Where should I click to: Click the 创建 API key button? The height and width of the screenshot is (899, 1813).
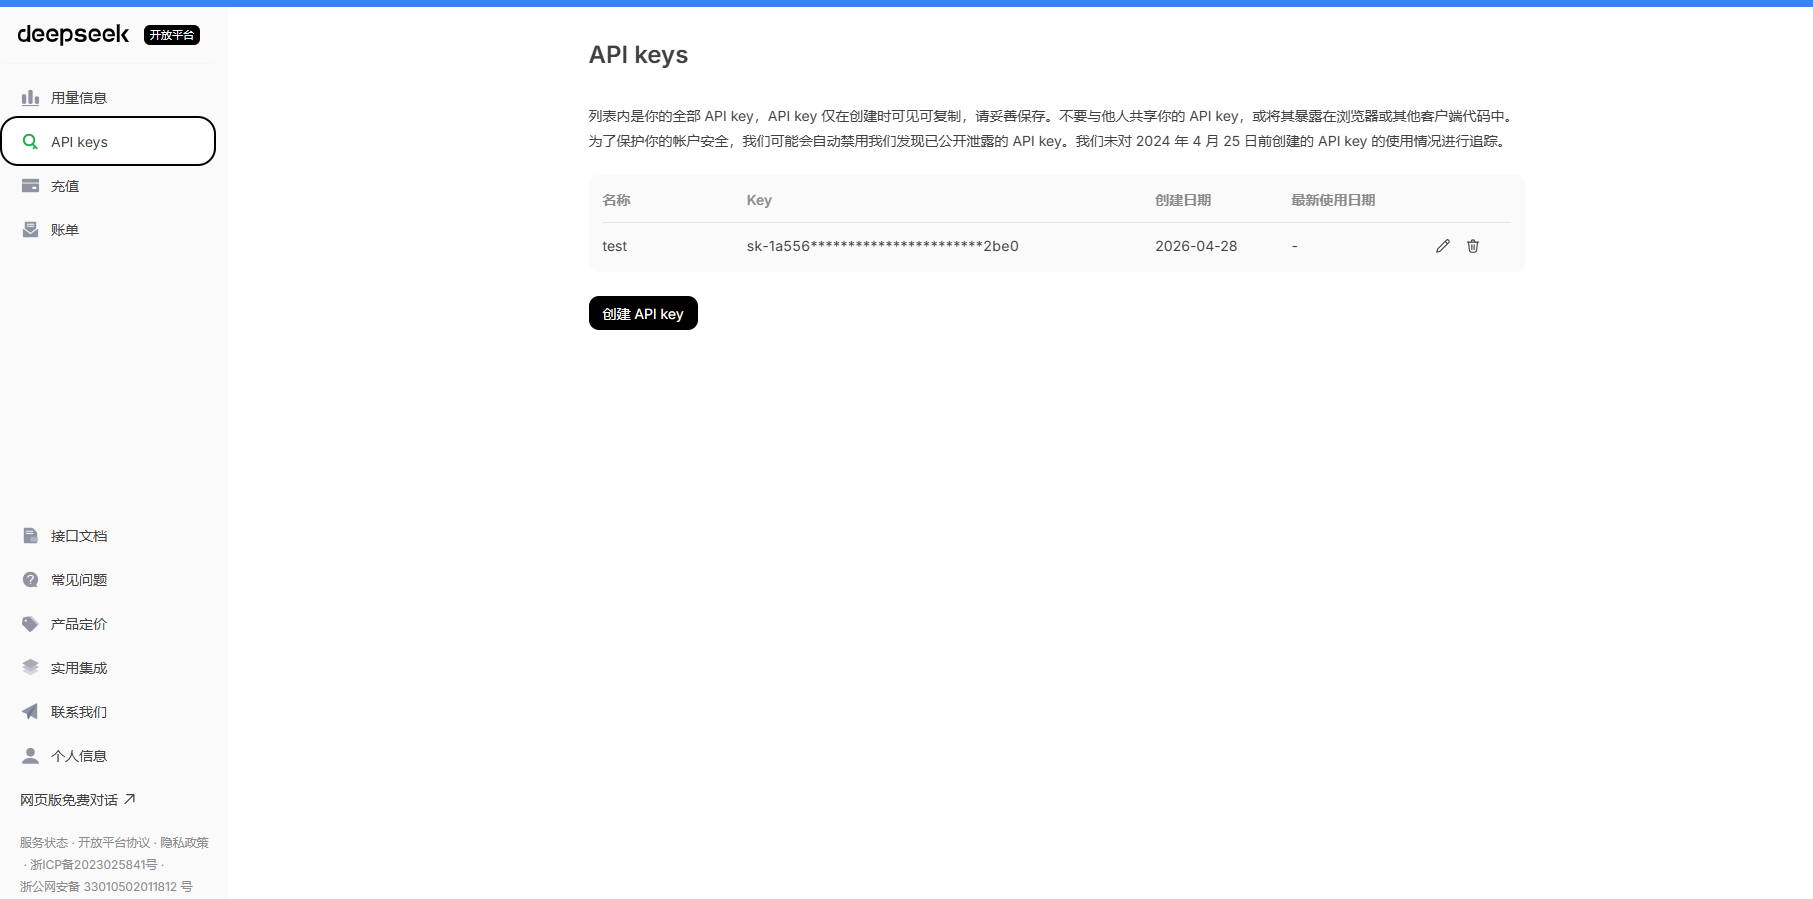pos(643,313)
